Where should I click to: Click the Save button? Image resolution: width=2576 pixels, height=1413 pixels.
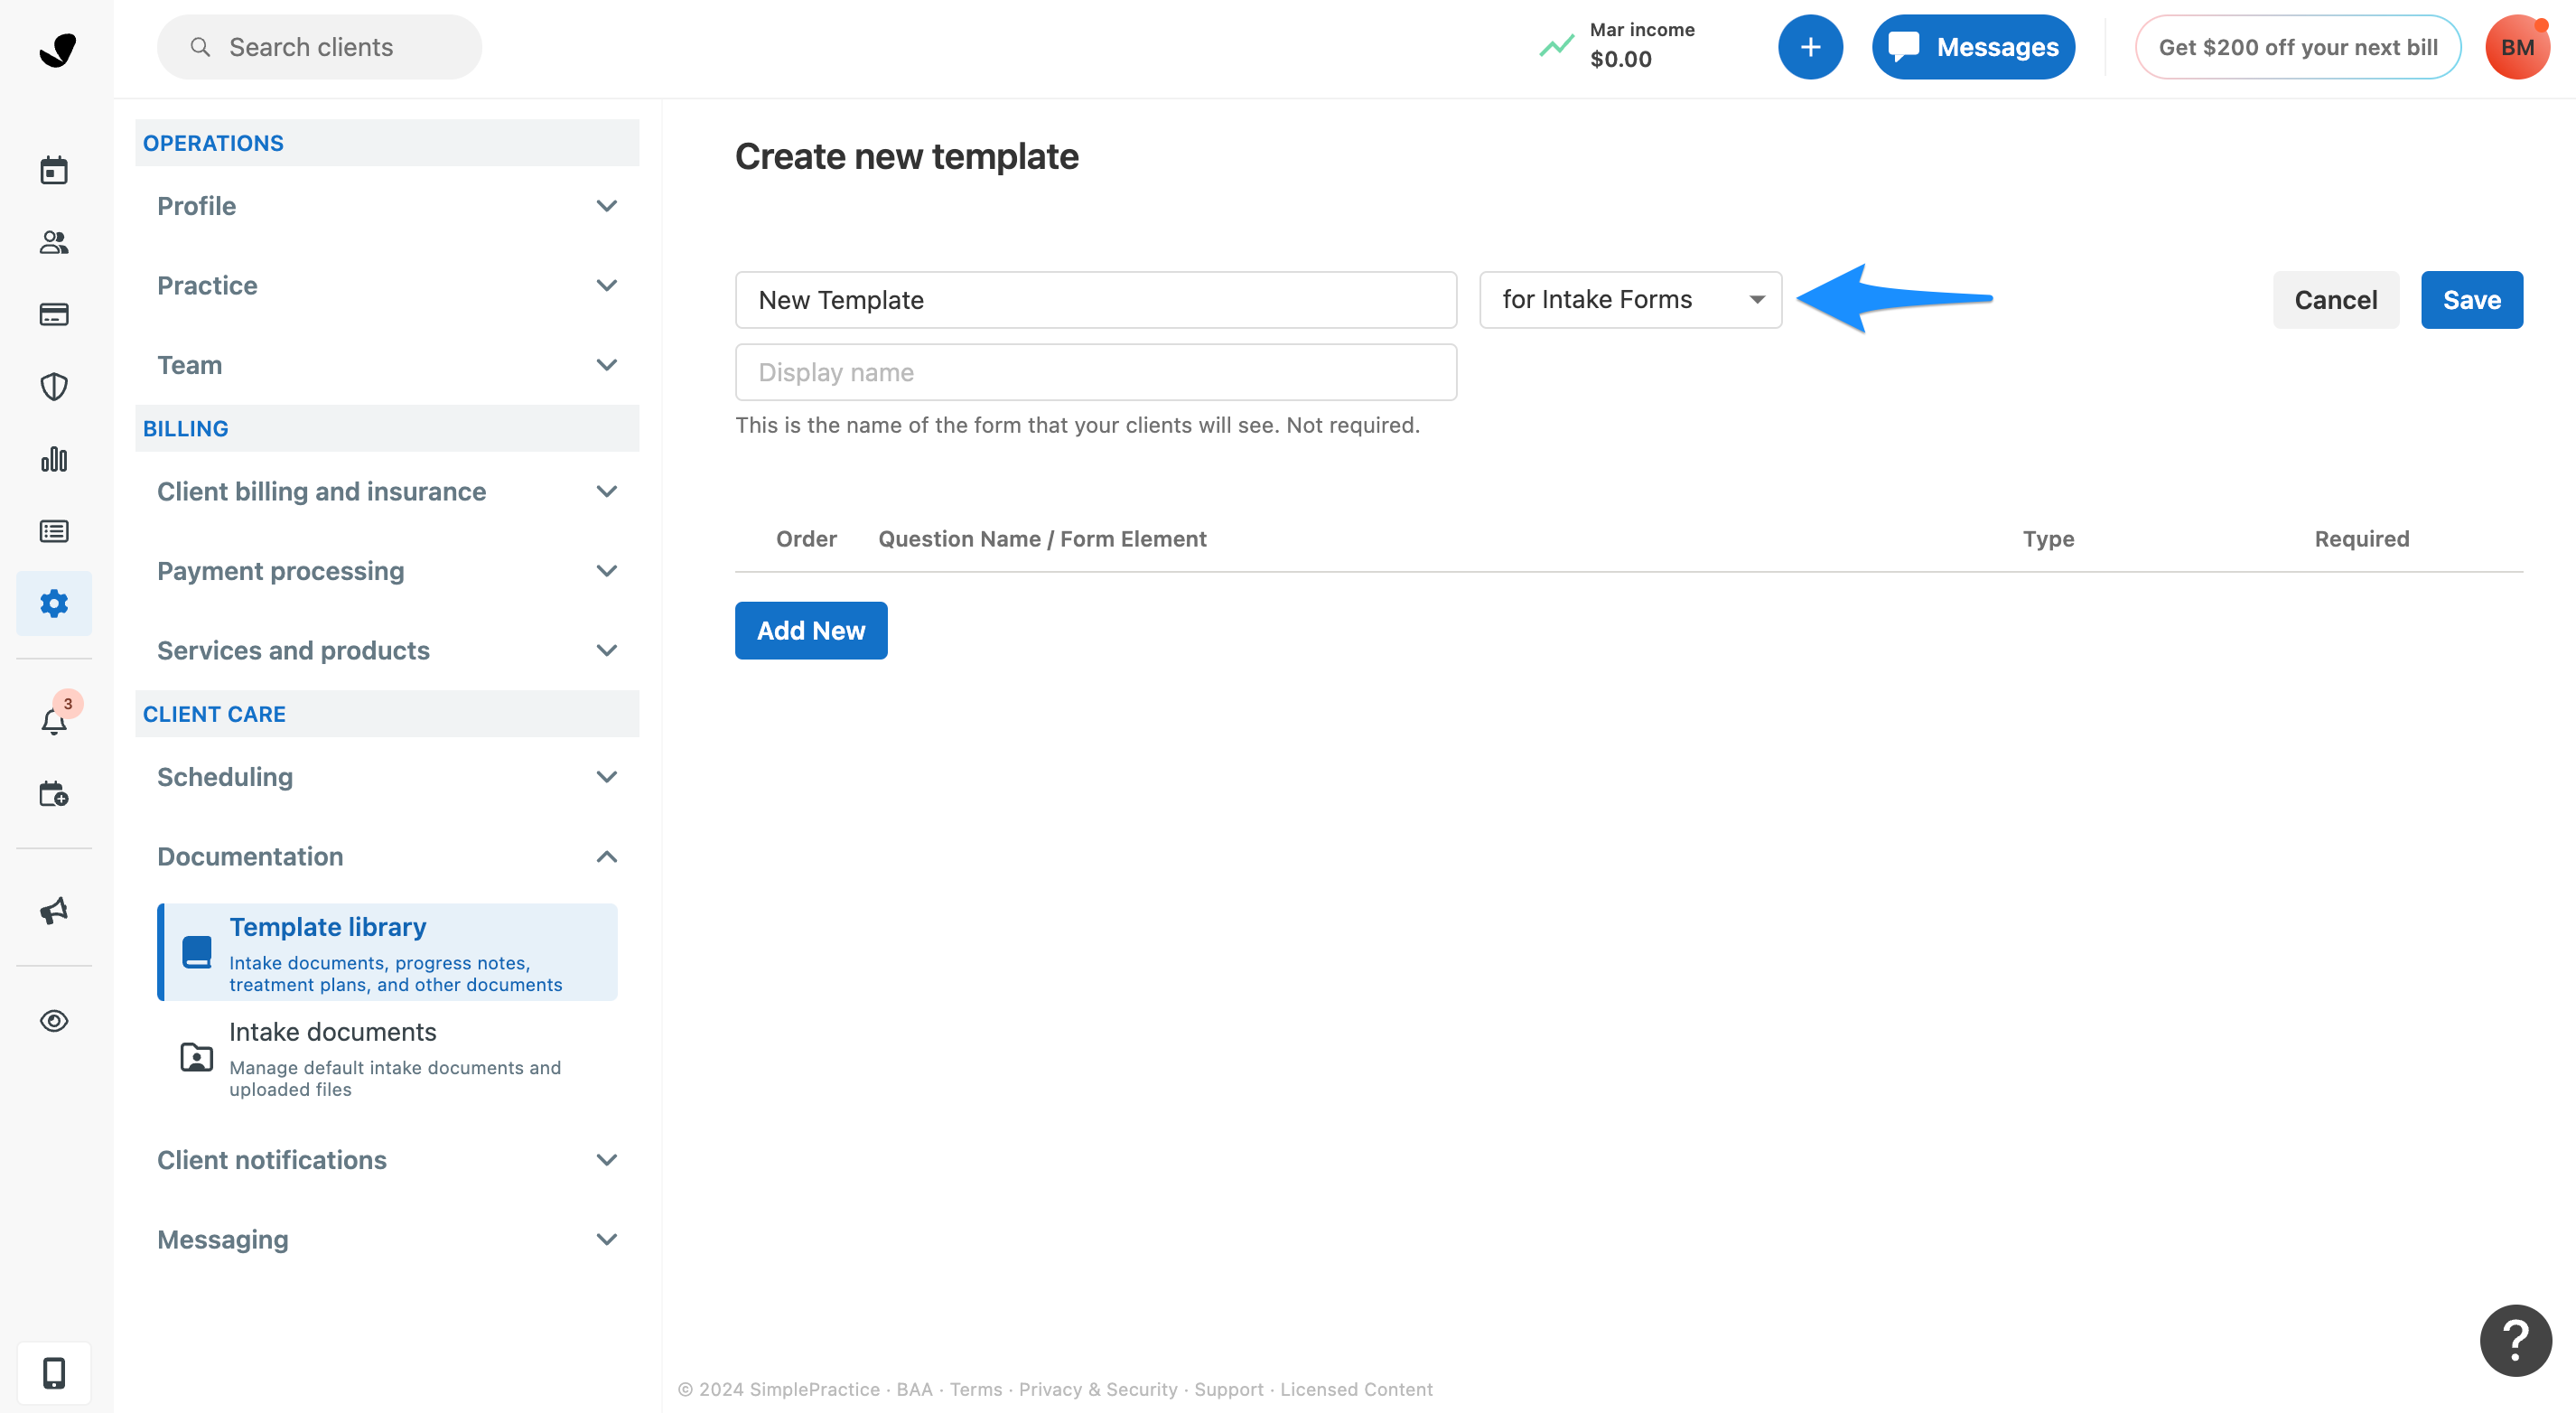coord(2471,299)
